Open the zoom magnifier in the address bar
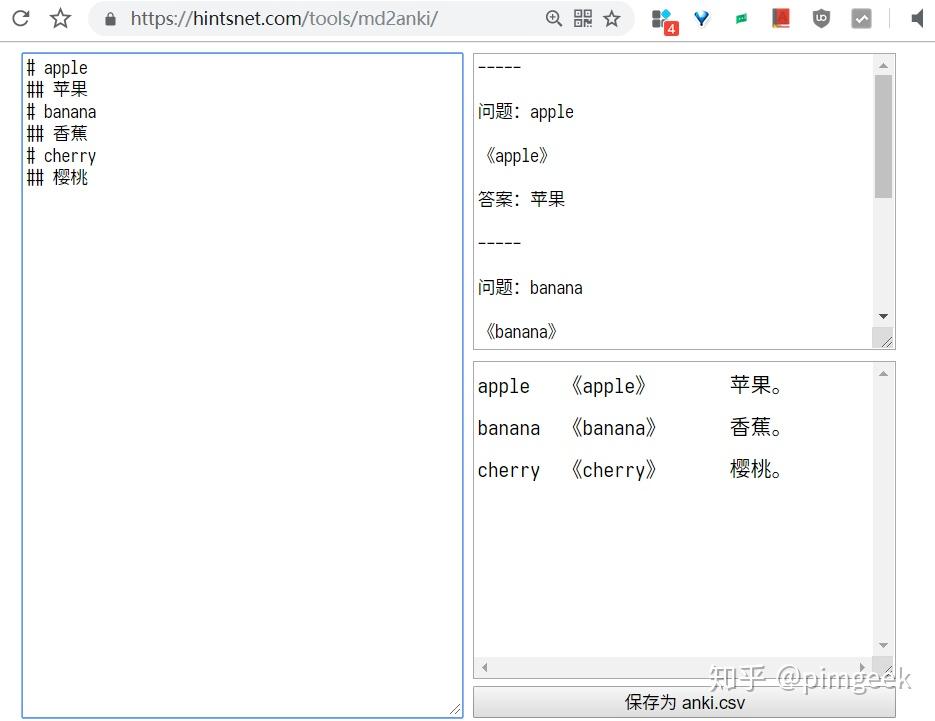Viewport: 935px width, 721px height. click(x=554, y=17)
